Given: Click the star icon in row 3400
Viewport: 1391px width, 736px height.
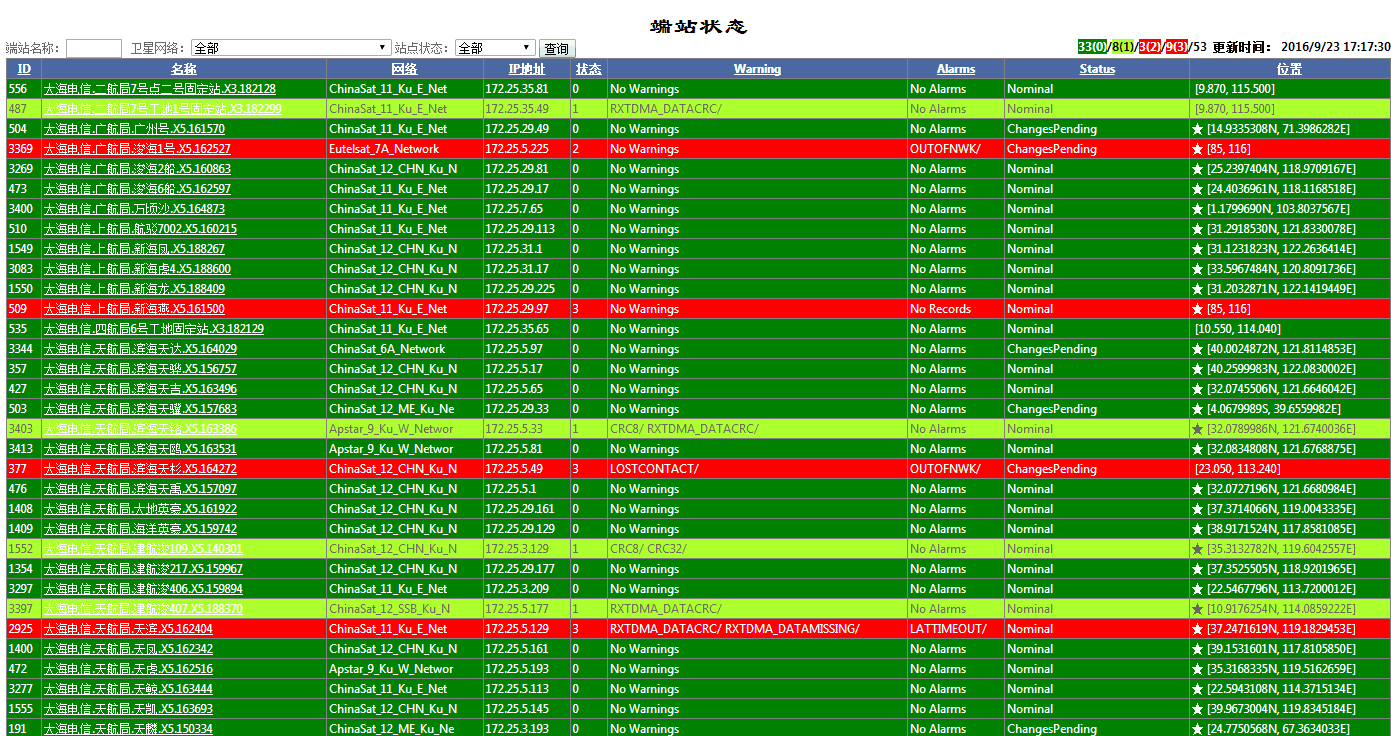Looking at the screenshot, I should pyautogui.click(x=1197, y=209).
